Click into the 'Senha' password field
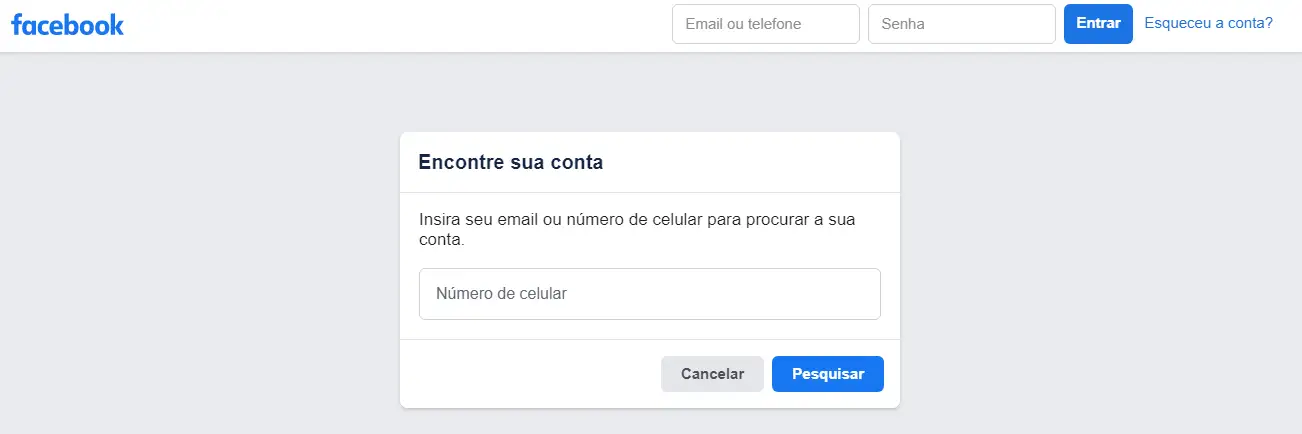 pos(961,24)
